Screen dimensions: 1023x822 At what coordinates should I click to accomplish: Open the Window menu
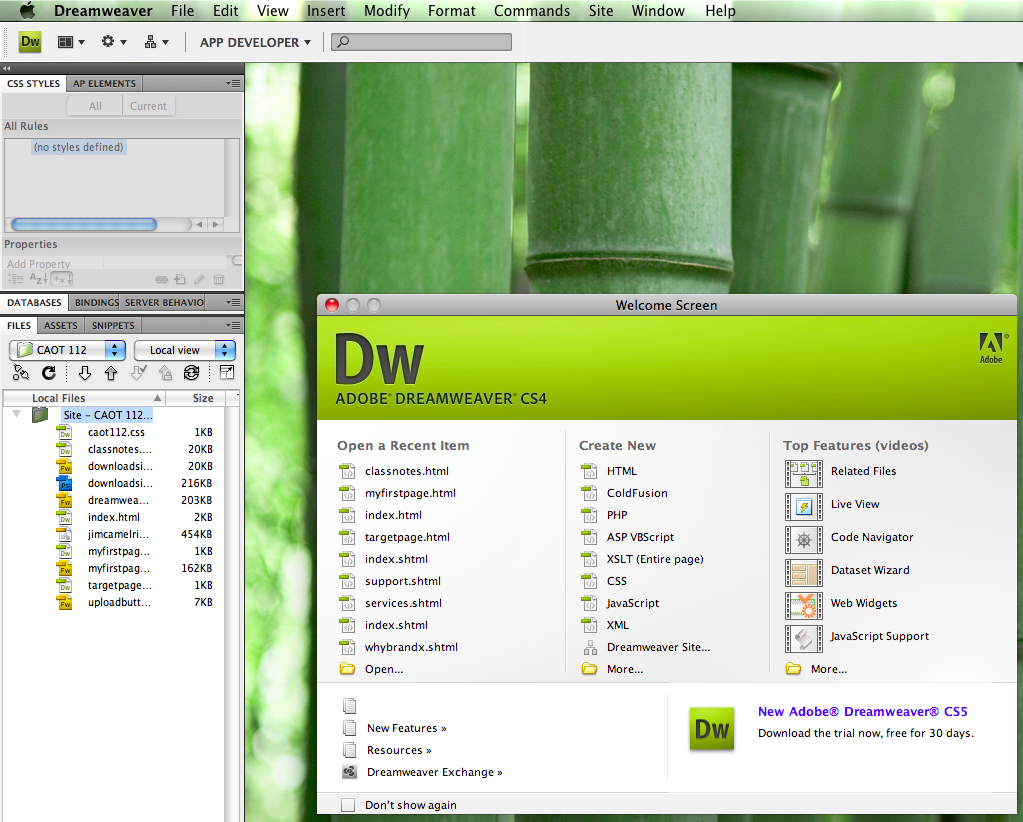pyautogui.click(x=658, y=11)
